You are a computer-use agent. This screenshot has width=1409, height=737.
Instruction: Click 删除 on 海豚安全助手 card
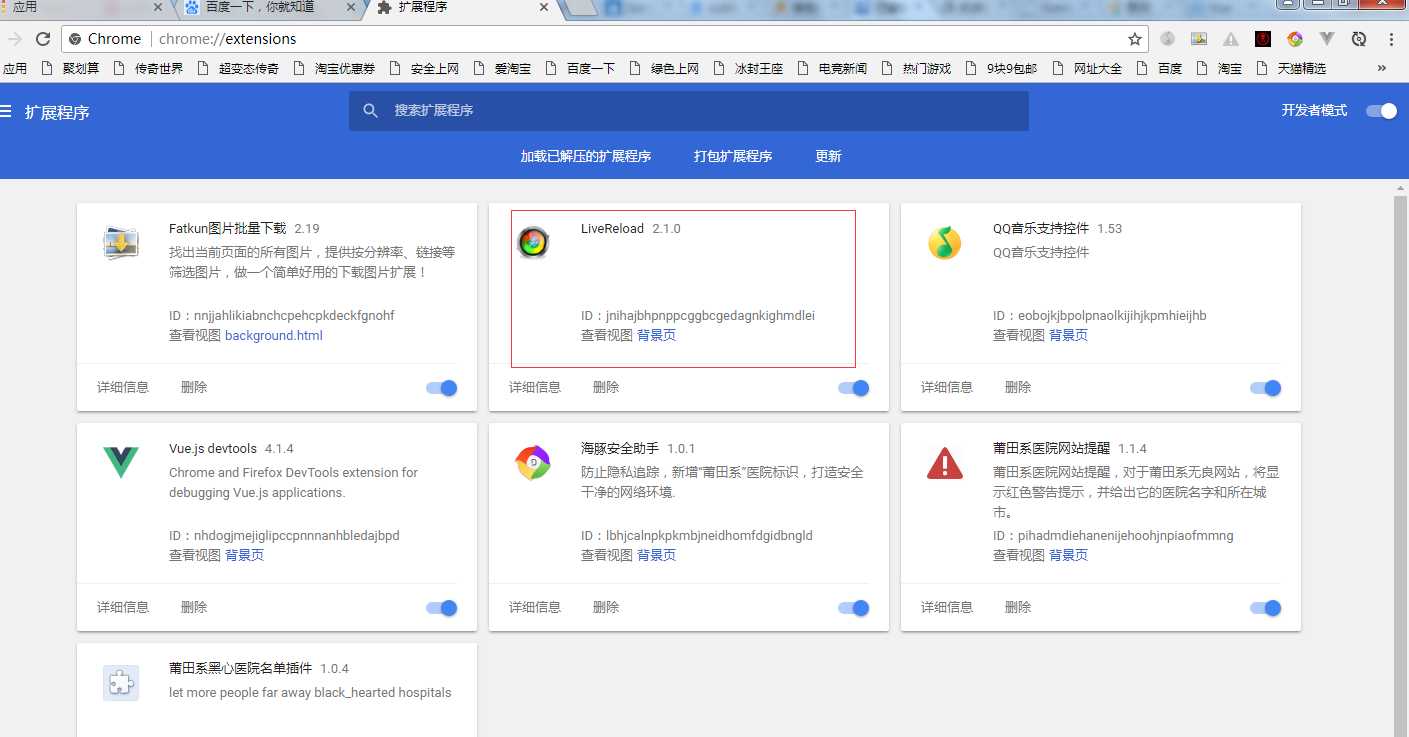point(606,607)
